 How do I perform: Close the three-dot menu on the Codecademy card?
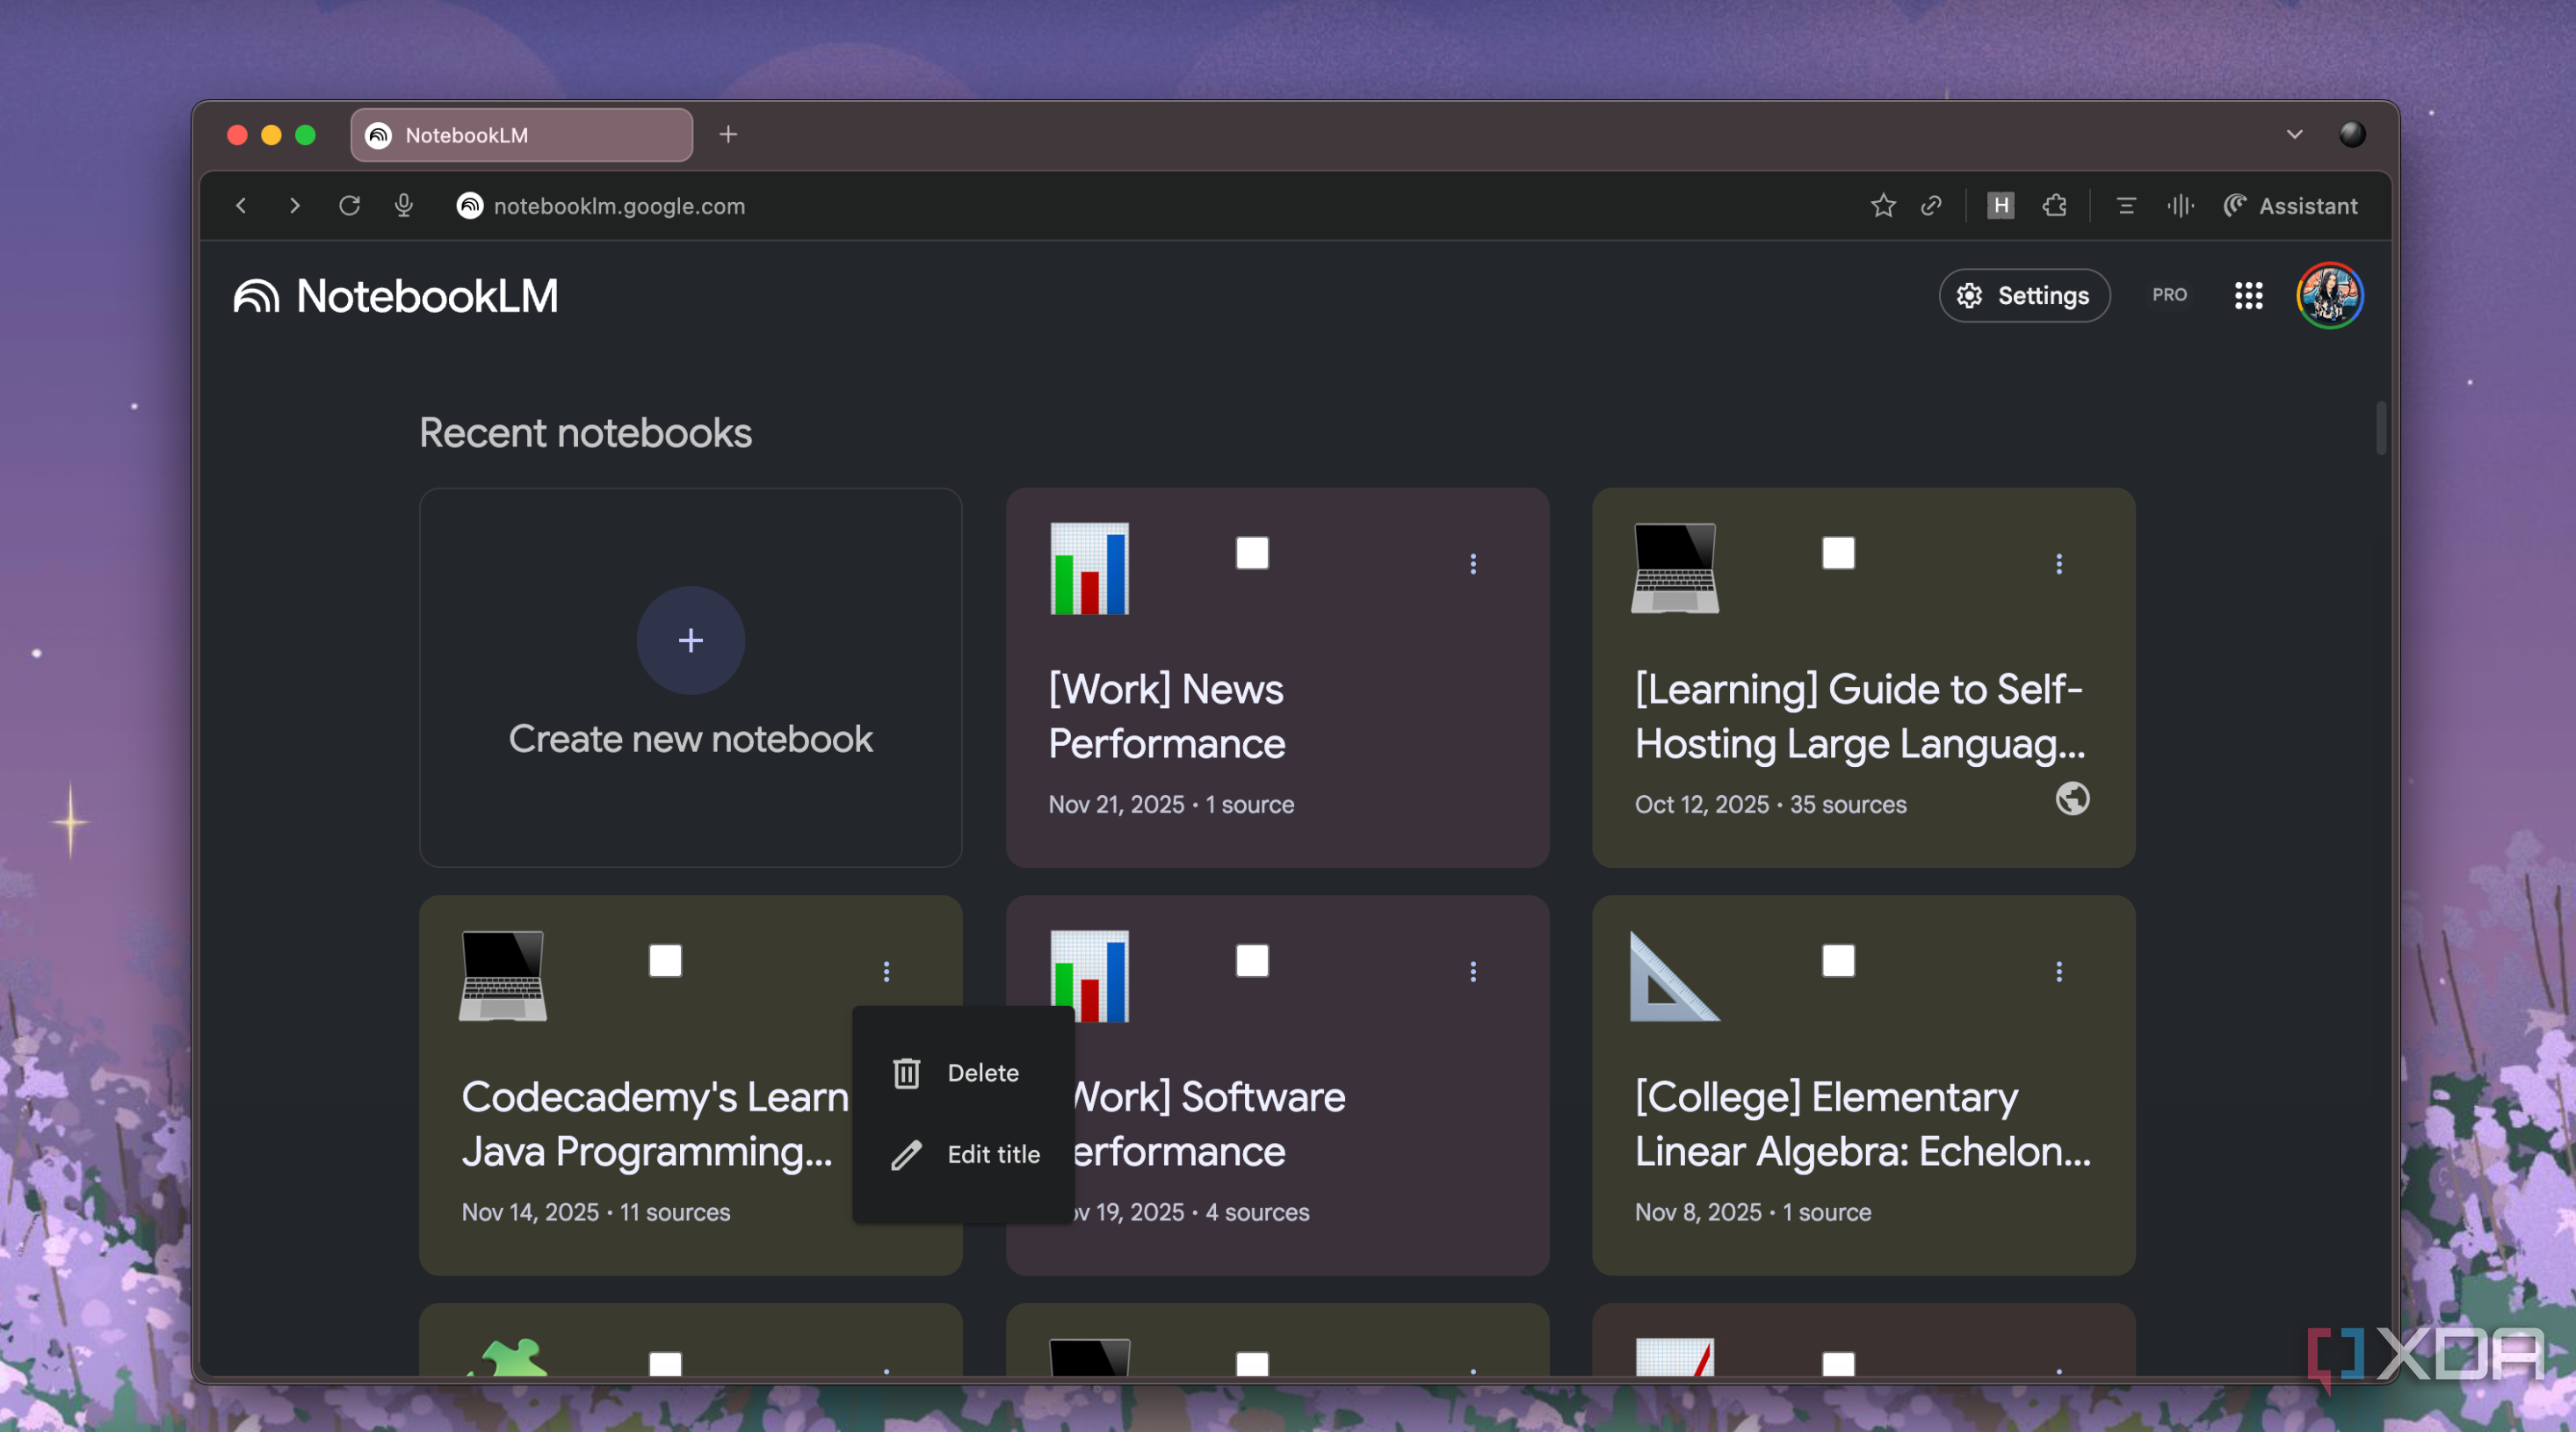point(886,972)
